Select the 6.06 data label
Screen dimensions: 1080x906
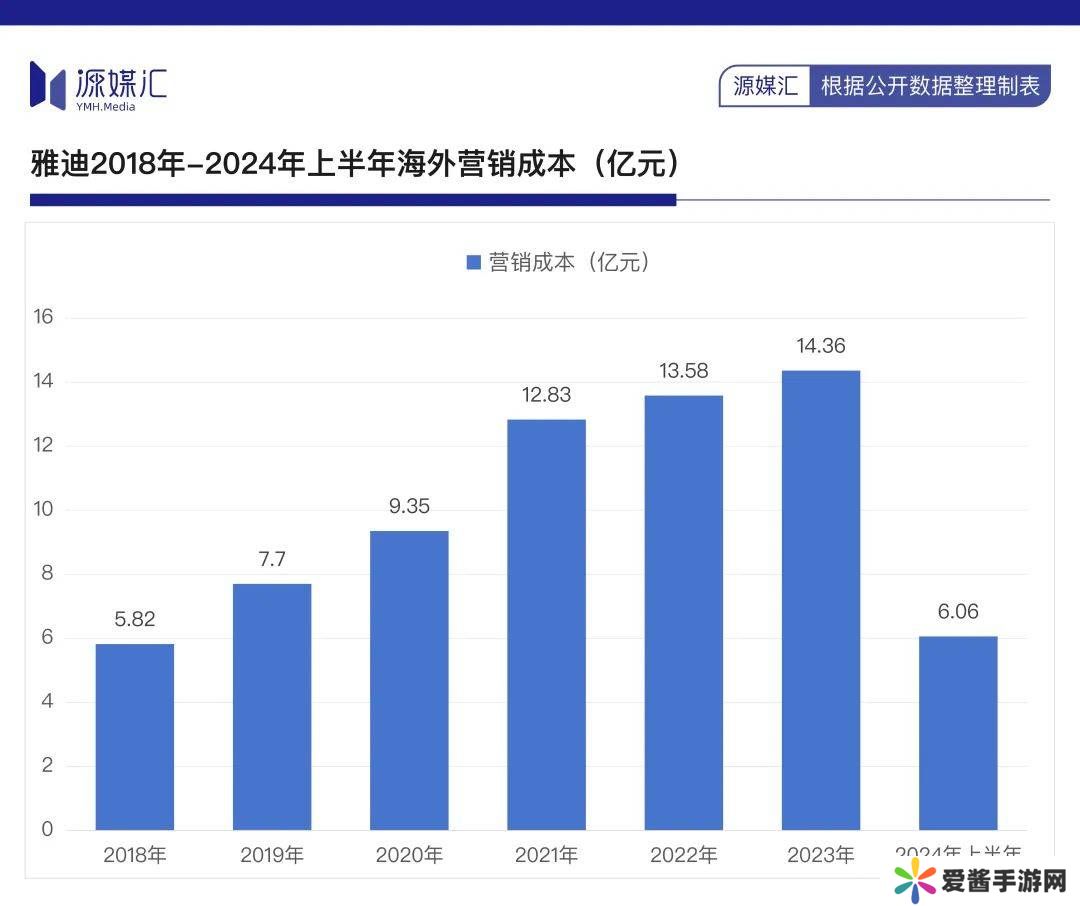[958, 611]
